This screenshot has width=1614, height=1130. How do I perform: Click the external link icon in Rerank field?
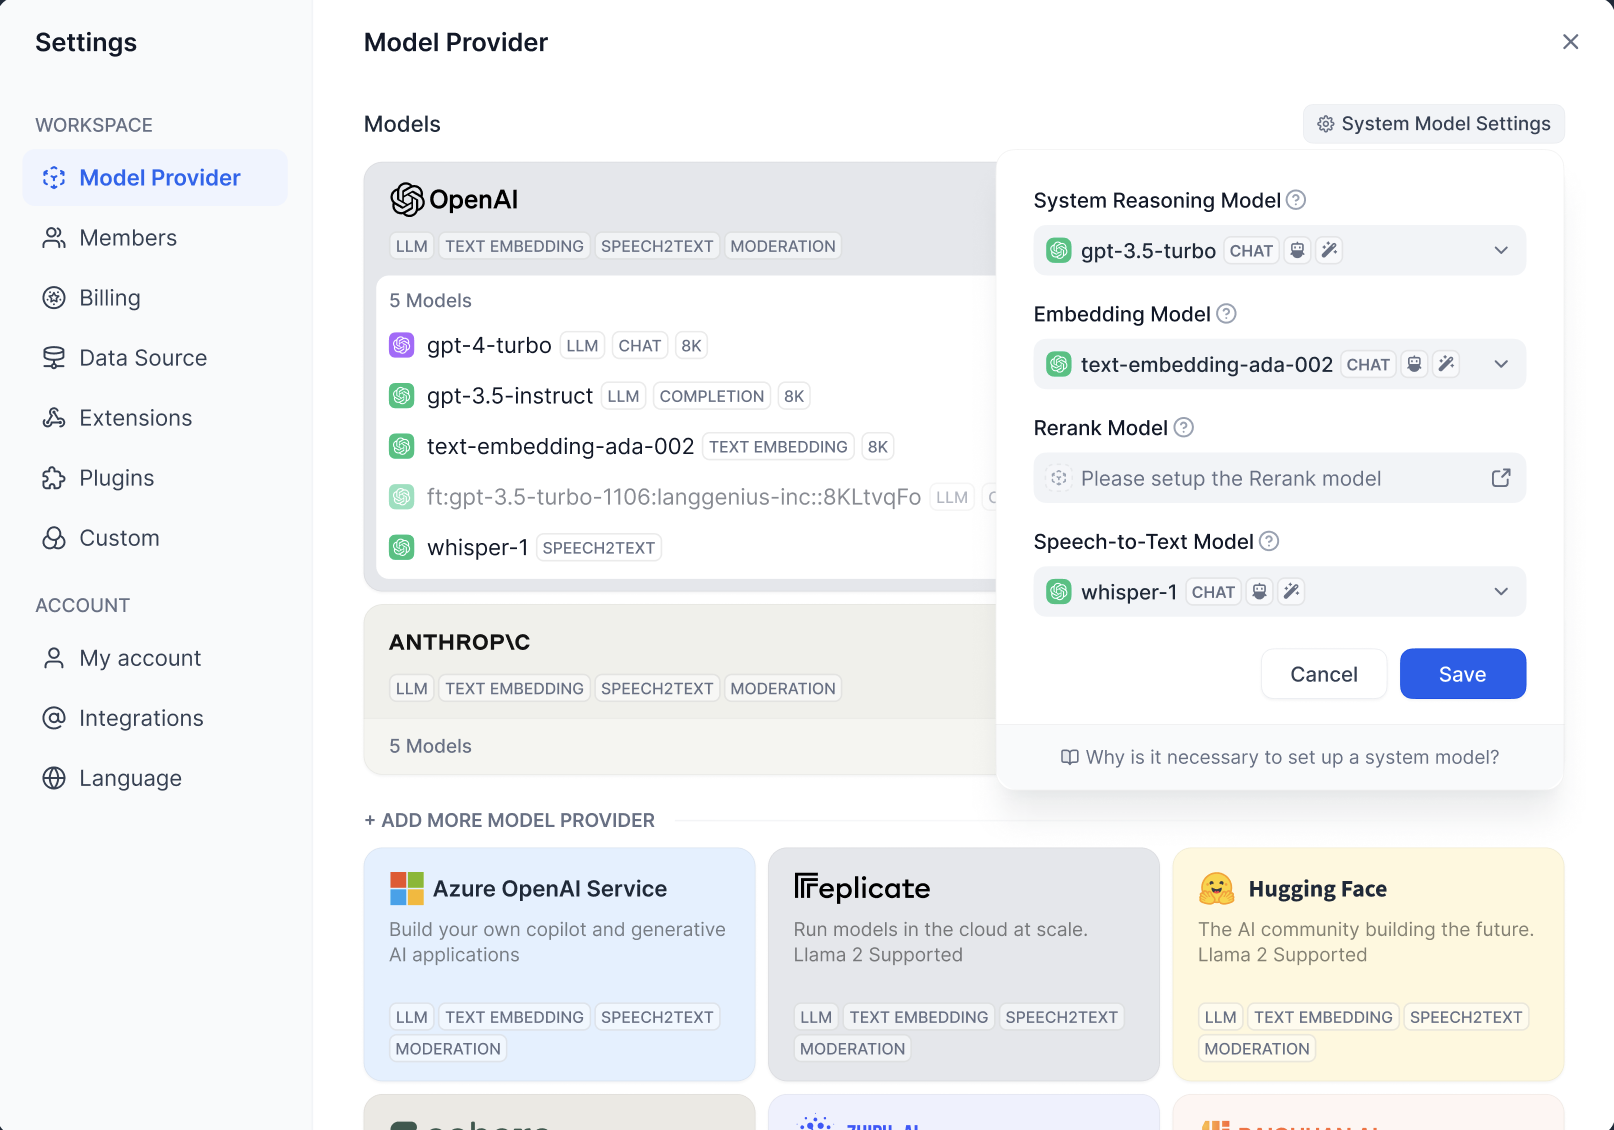click(1500, 478)
